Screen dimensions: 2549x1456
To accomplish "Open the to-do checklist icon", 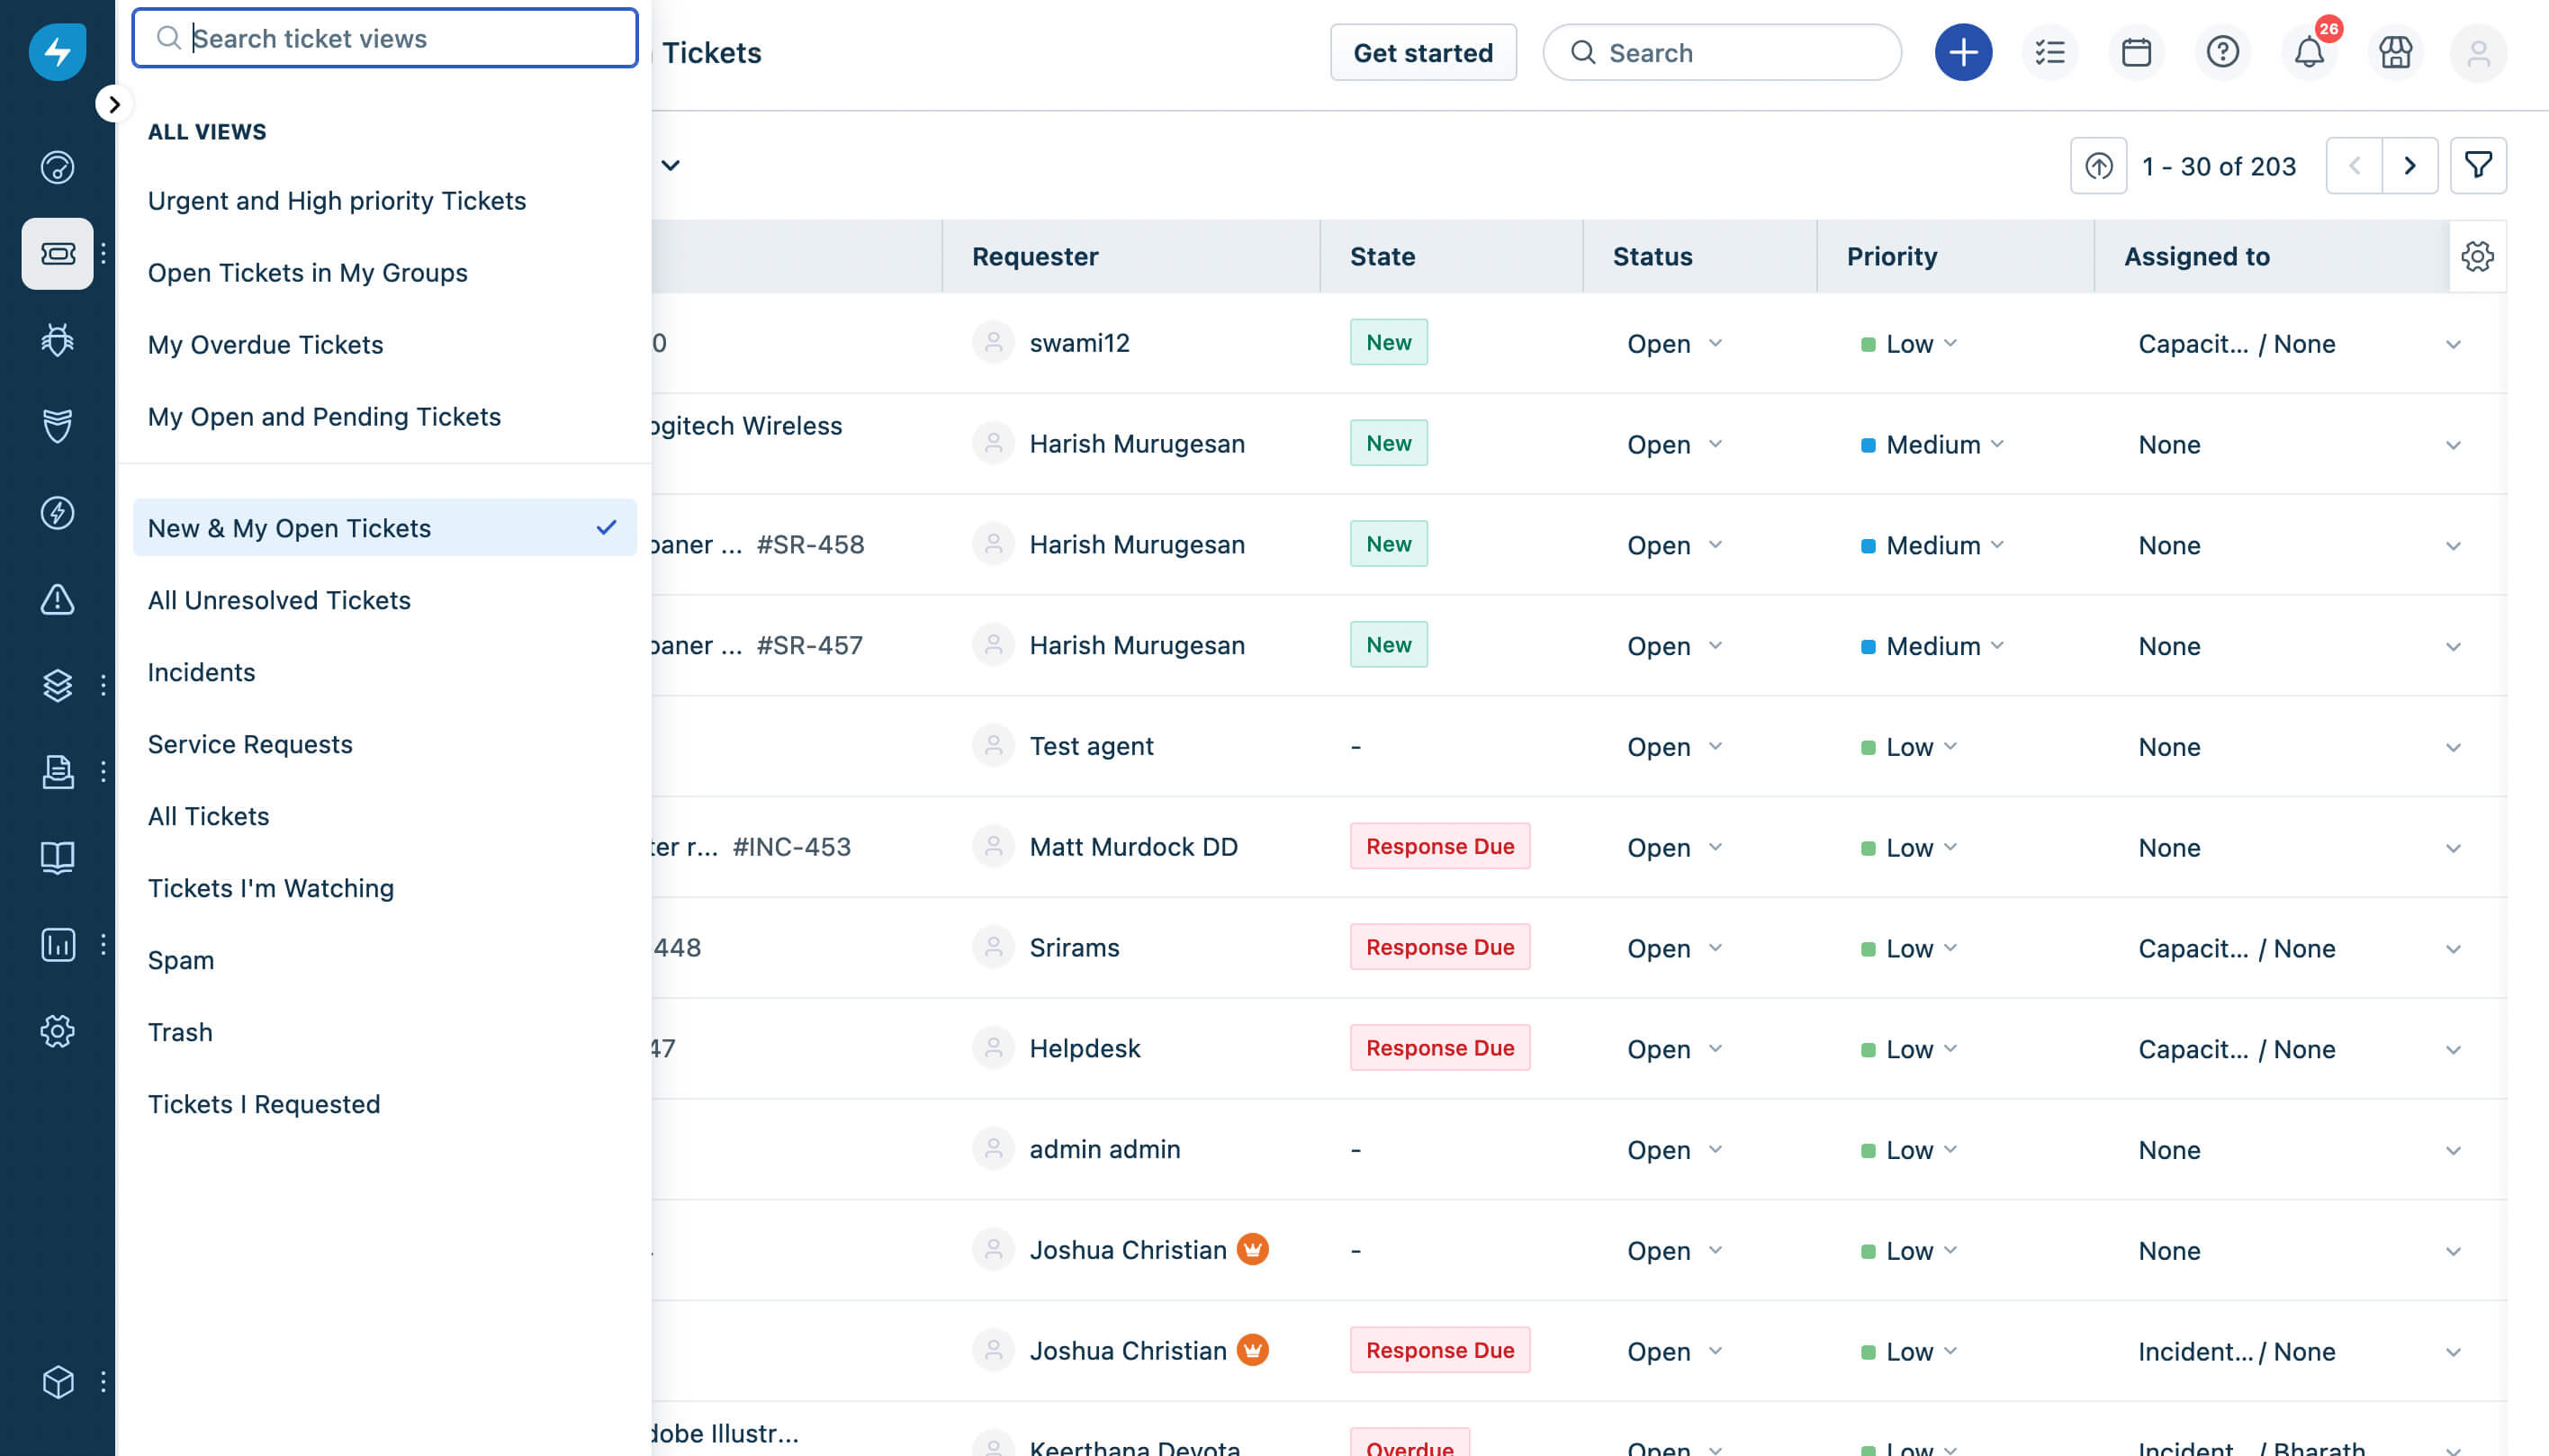I will (x=2049, y=52).
